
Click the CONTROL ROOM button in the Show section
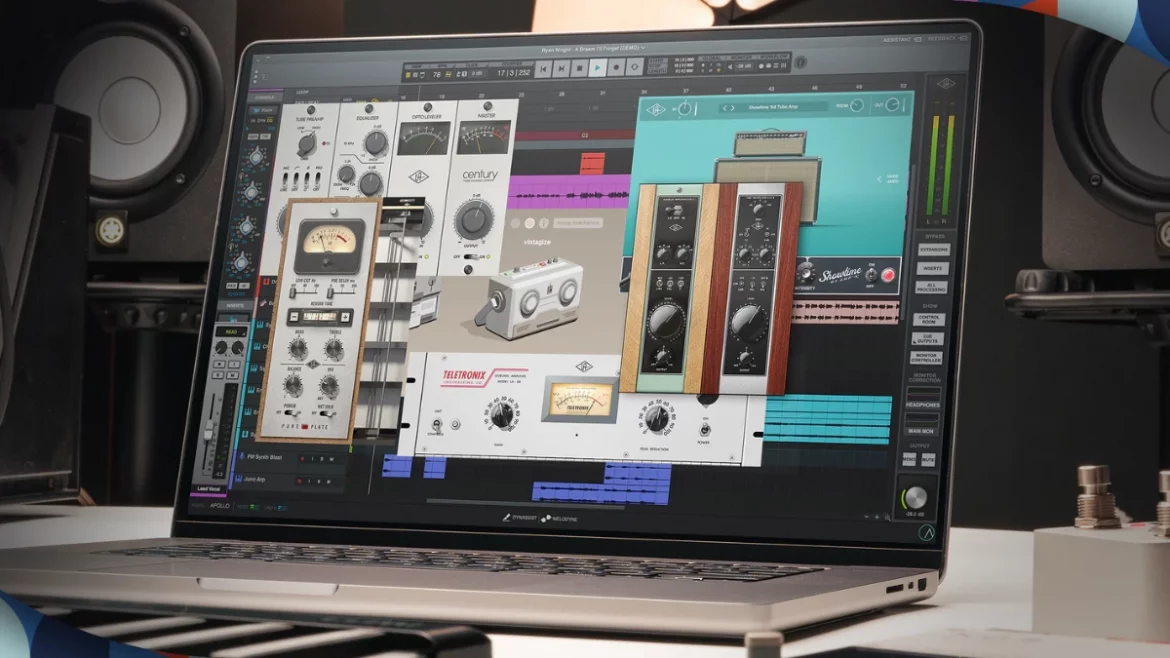point(928,320)
